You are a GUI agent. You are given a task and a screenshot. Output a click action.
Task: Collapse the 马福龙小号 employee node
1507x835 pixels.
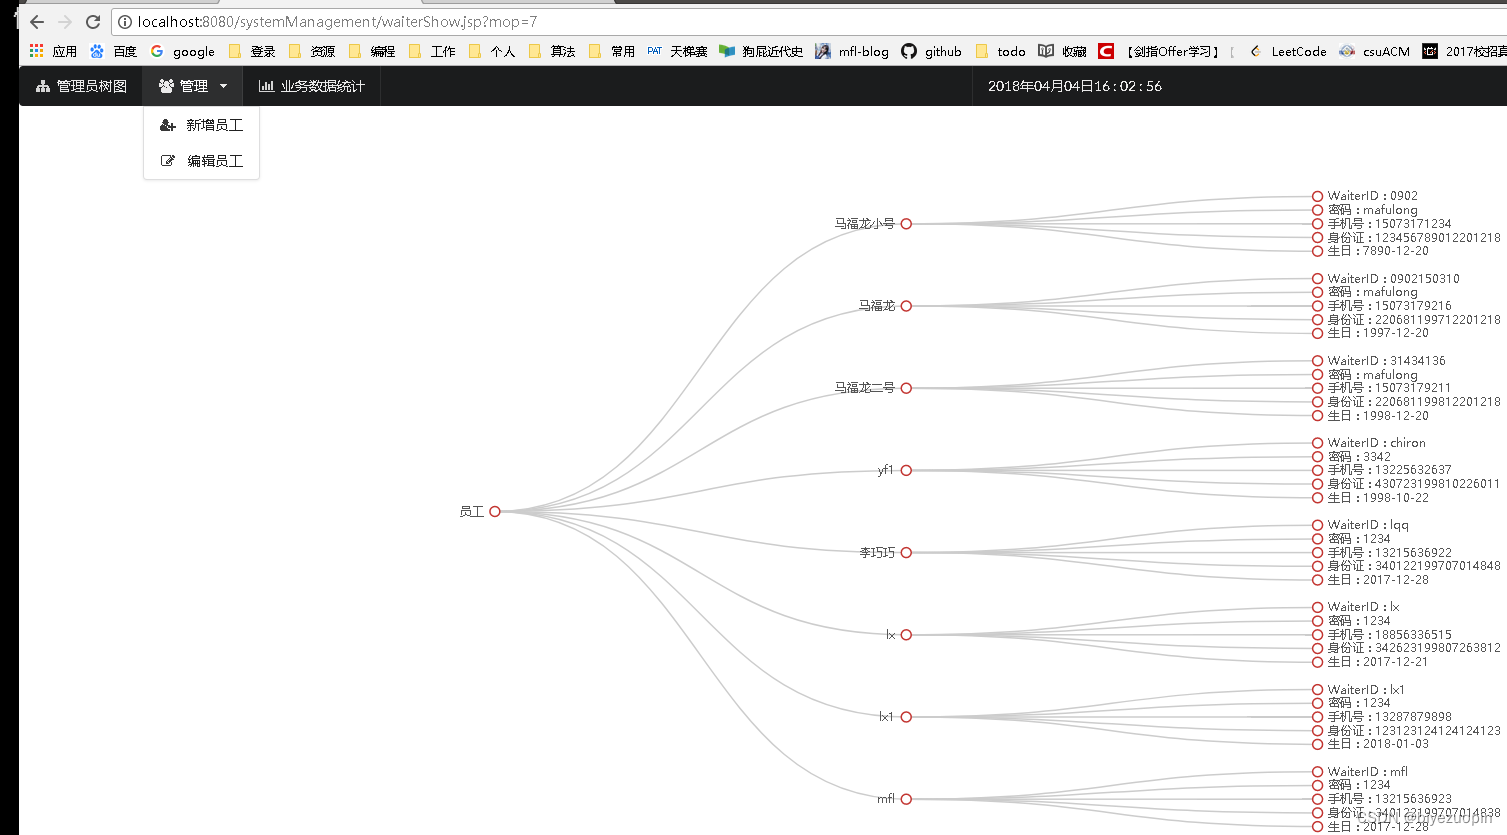(906, 224)
